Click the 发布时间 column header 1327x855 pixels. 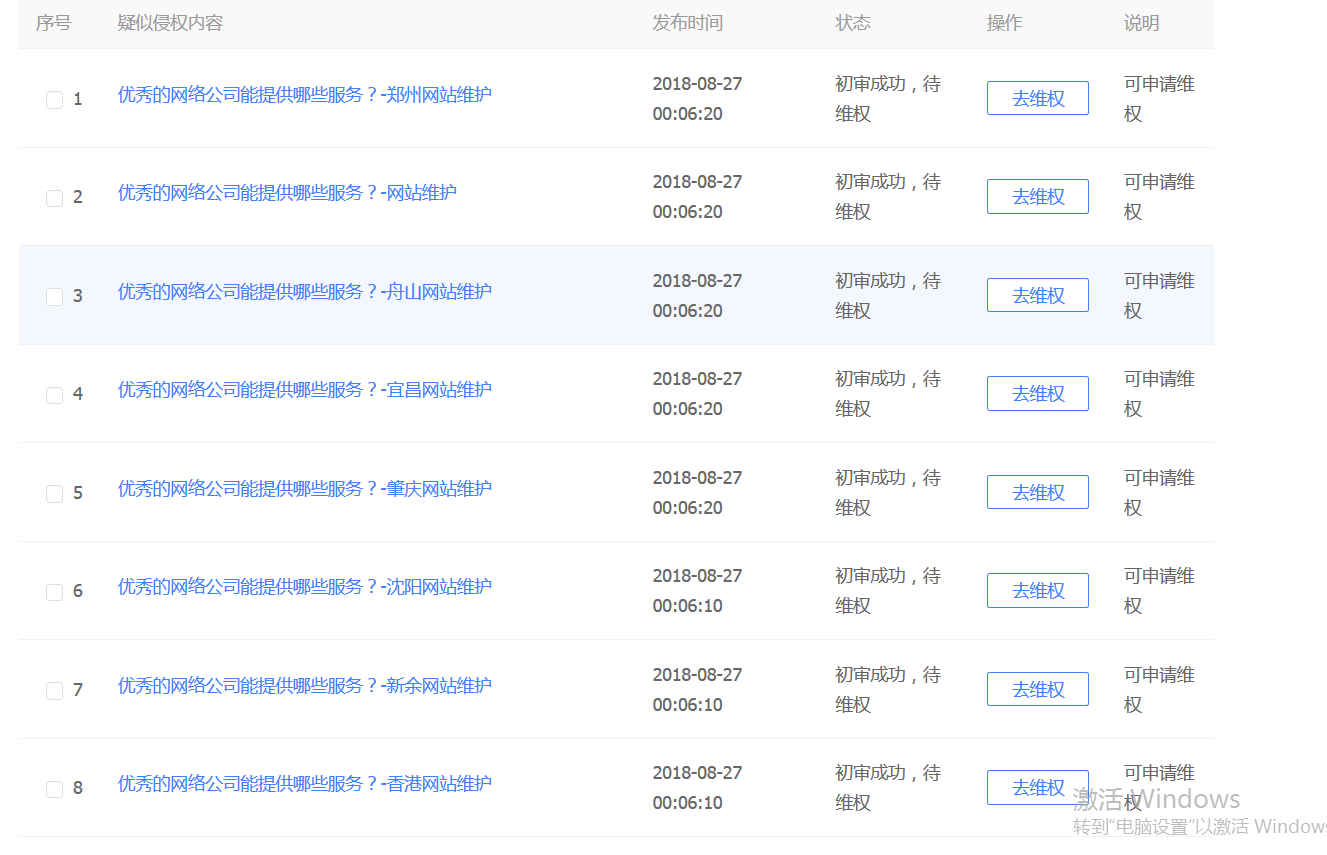[687, 23]
